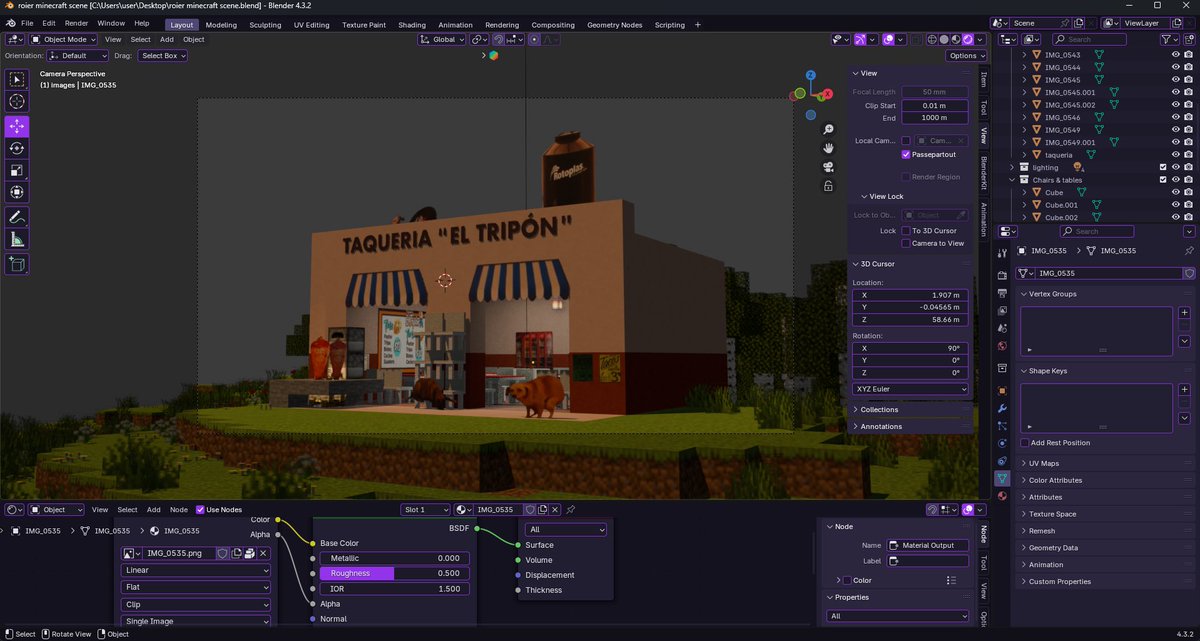Open the Edit menu
Screen dimensions: 1200x641
49,24
